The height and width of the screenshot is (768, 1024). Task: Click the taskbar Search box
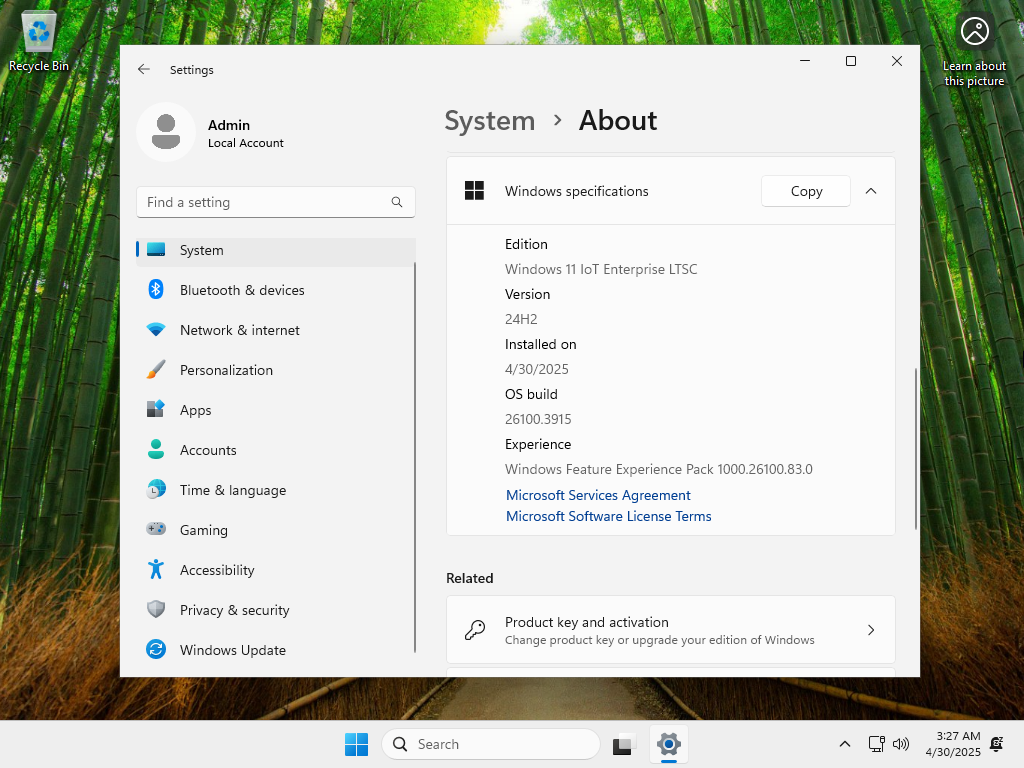point(491,744)
